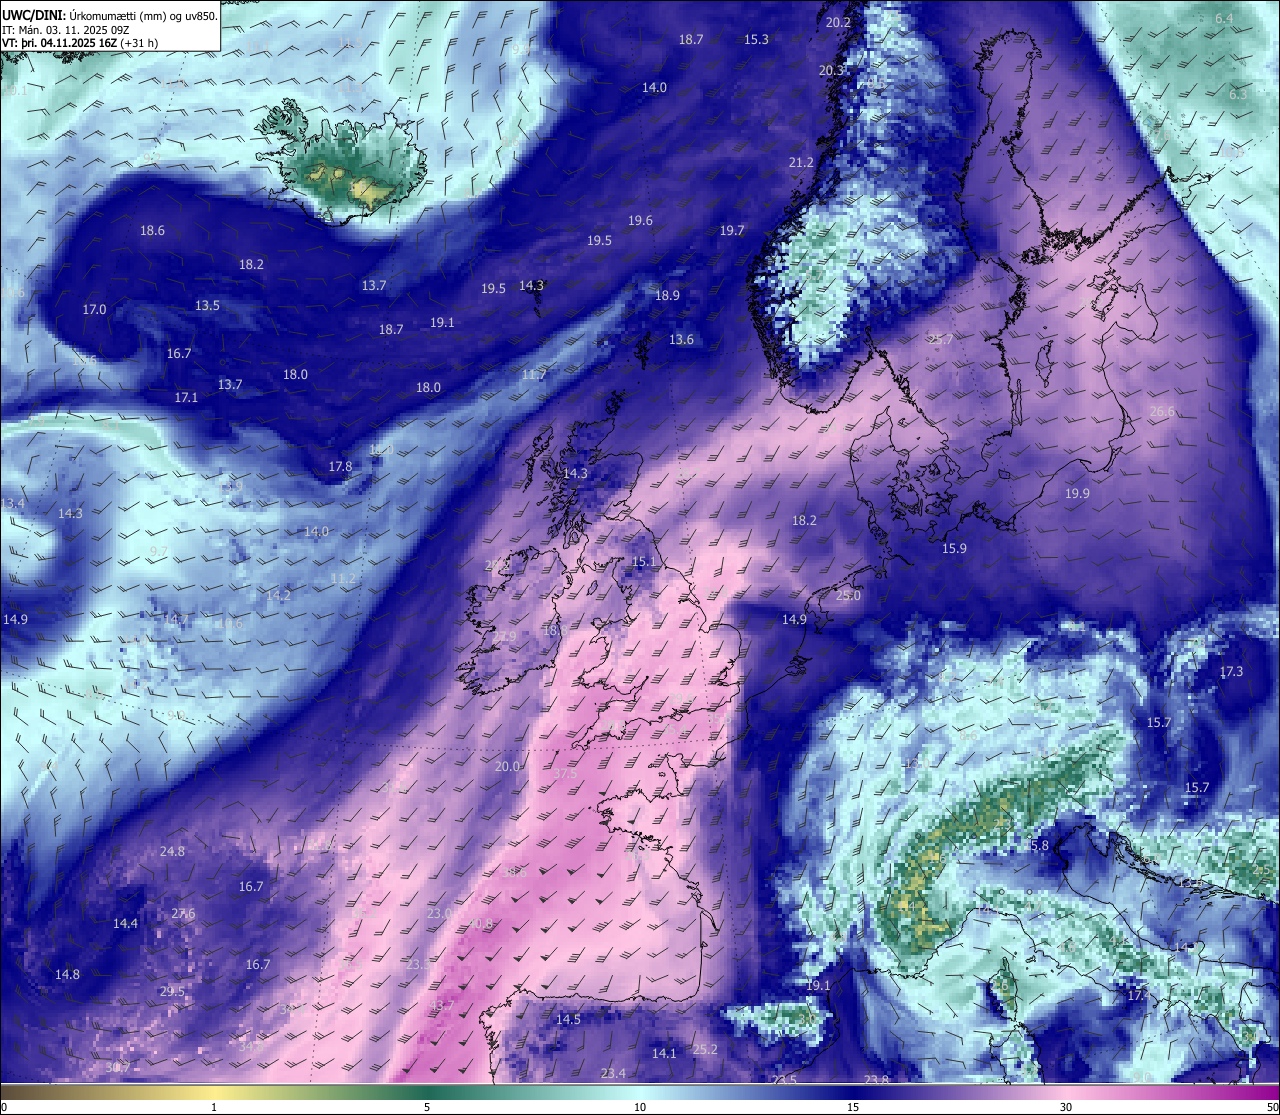Click the map value '23.8'
The height and width of the screenshot is (1115, 1280).
(x=877, y=1081)
